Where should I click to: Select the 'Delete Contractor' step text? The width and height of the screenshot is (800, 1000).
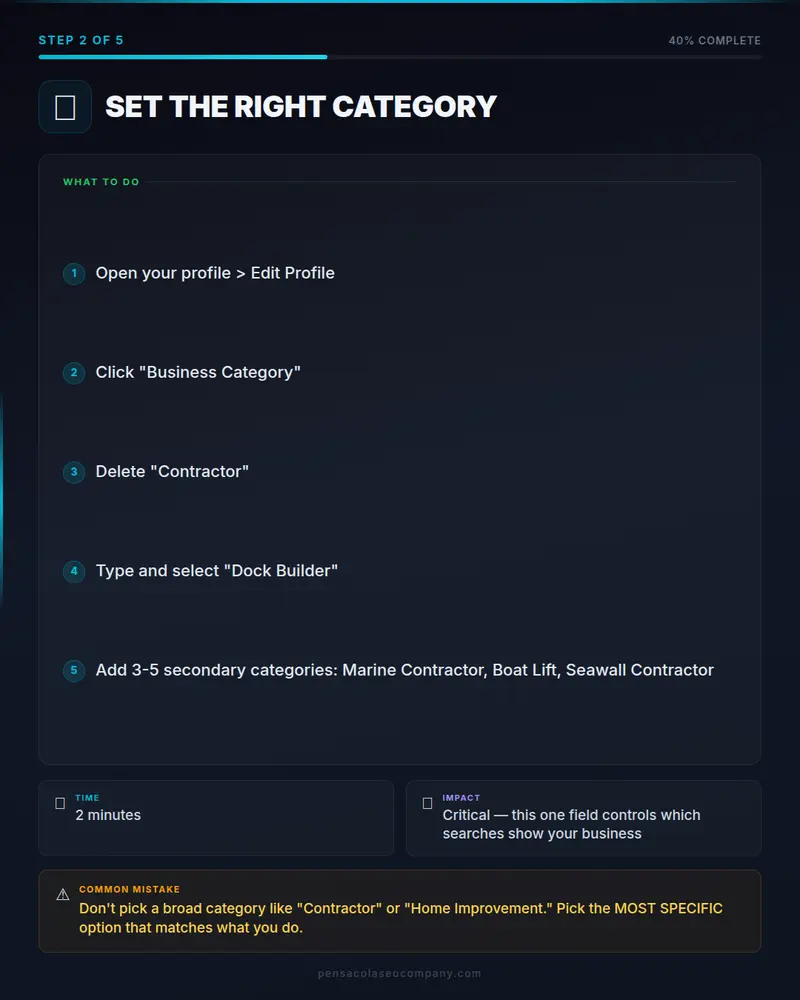pos(172,471)
